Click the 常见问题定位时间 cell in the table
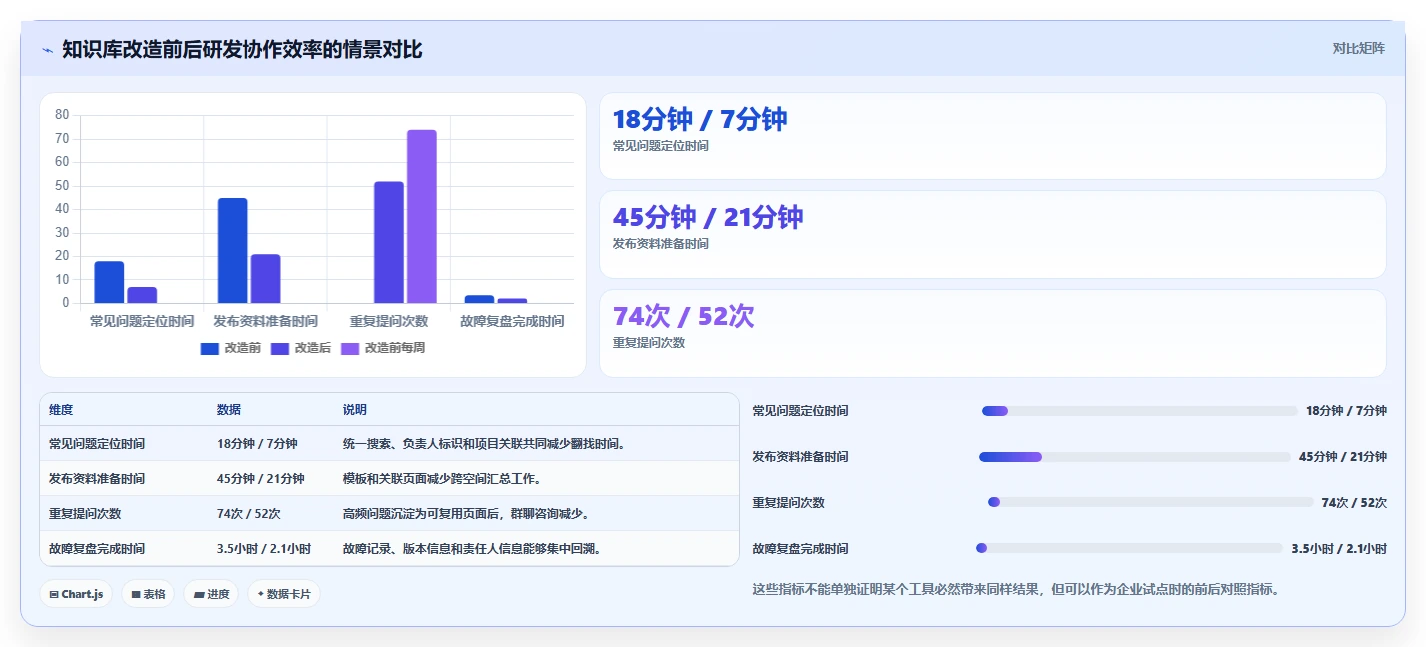 click(x=97, y=444)
